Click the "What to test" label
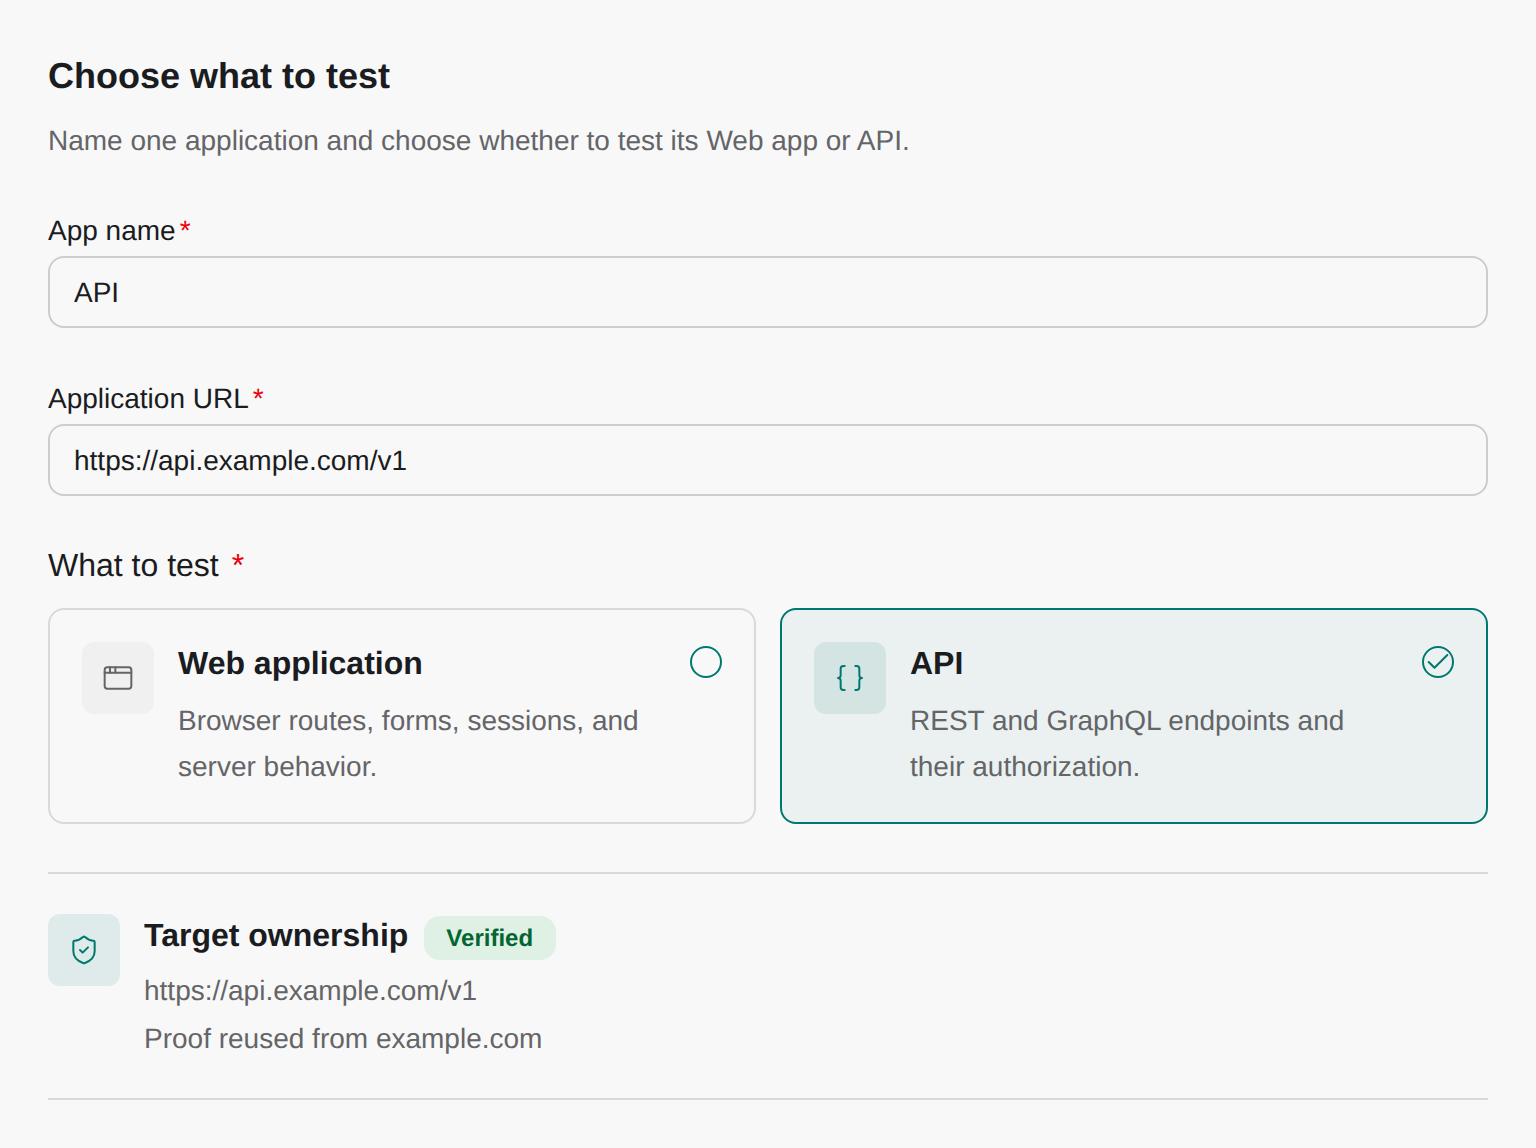1536x1148 pixels. tap(133, 565)
